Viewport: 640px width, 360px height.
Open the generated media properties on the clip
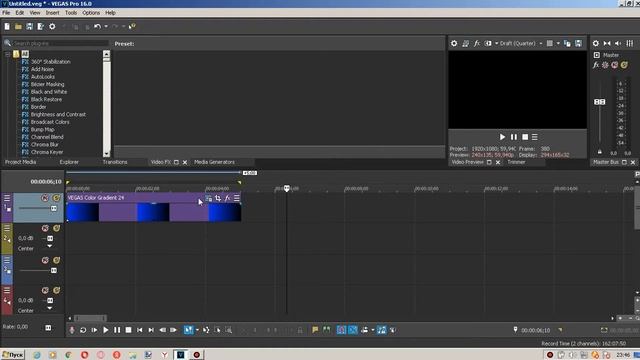[209, 198]
